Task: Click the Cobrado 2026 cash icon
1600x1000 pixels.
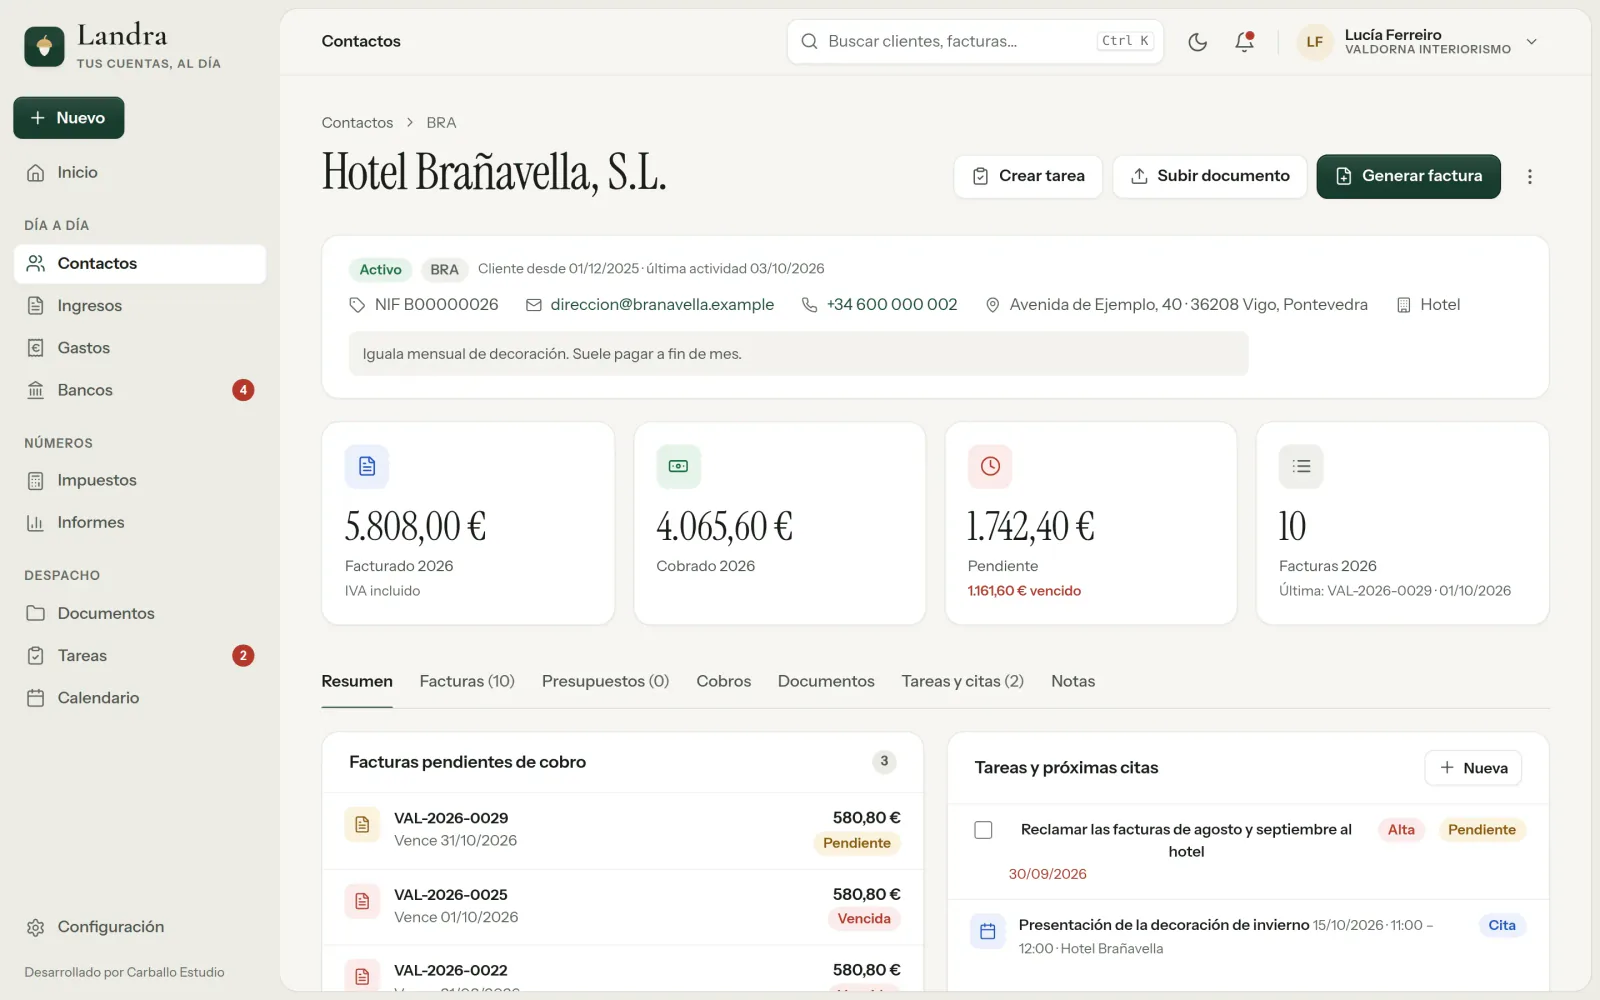Action: click(678, 466)
